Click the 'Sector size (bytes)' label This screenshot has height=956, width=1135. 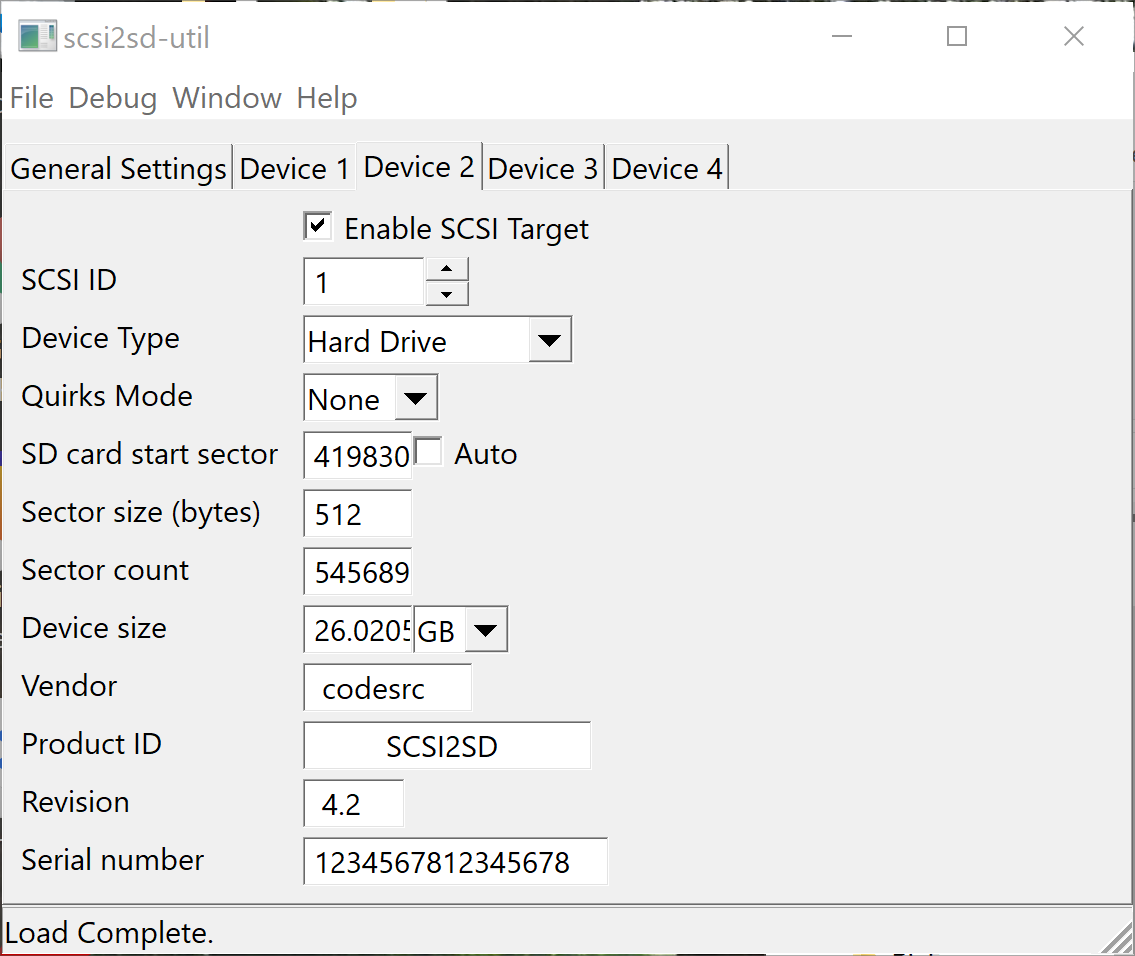click(x=141, y=513)
